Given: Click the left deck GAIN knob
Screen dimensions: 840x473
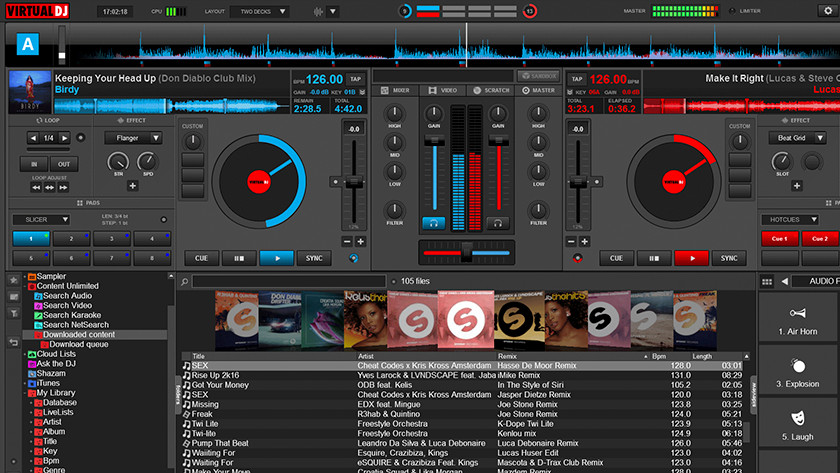Looking at the screenshot, I should click(433, 114).
